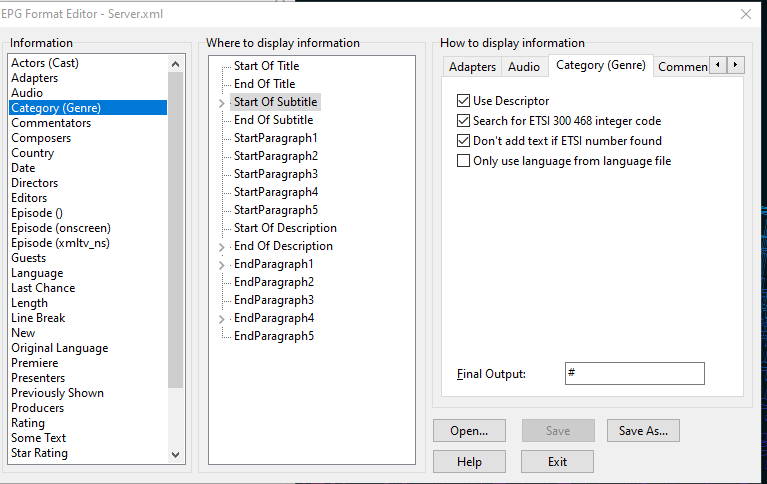Switch to the Adapters tab
This screenshot has width=767, height=484.
[x=472, y=67]
